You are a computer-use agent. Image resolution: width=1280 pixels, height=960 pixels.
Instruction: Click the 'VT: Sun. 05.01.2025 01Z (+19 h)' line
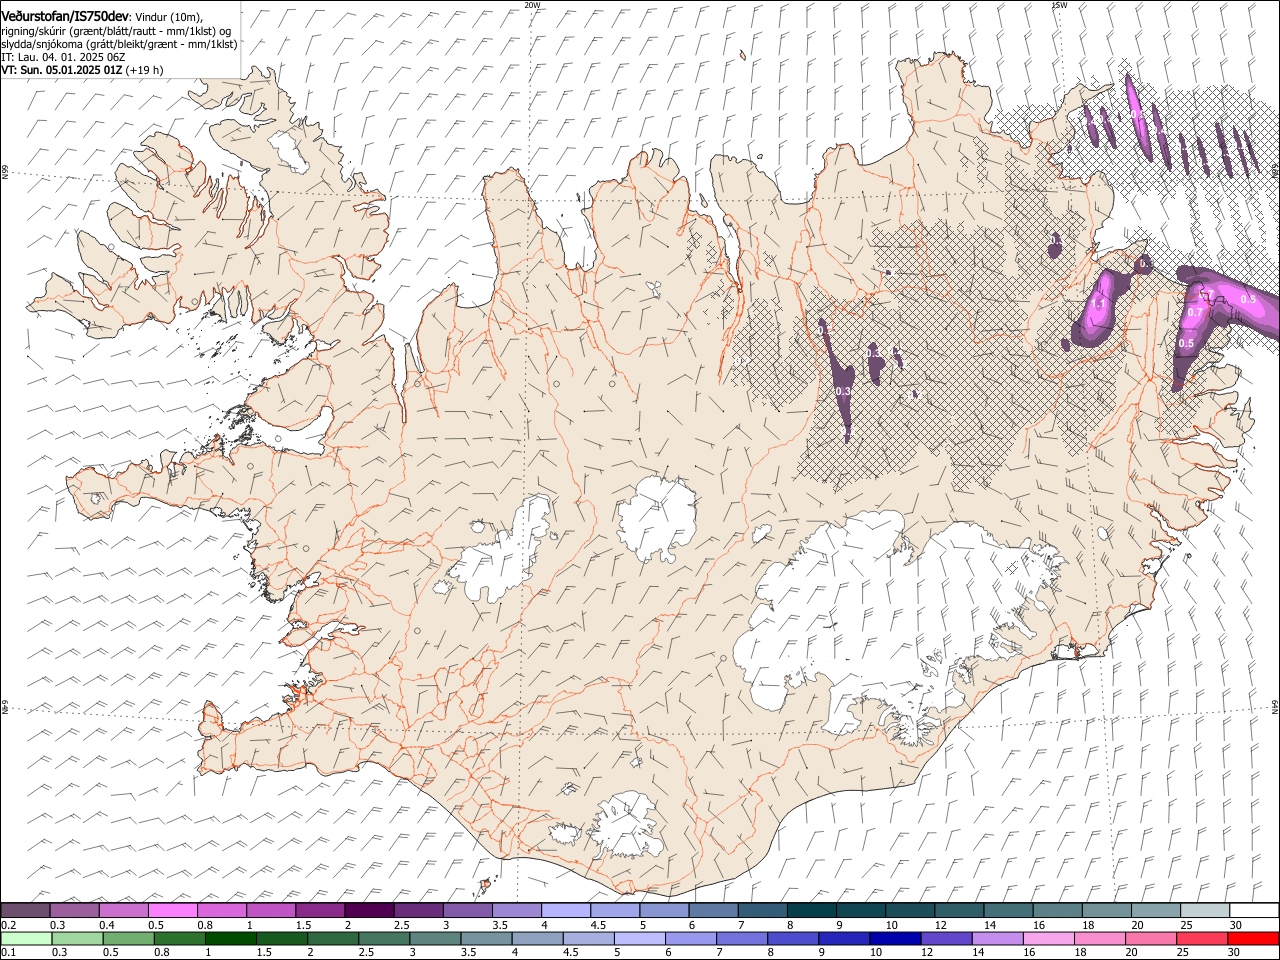coord(82,70)
